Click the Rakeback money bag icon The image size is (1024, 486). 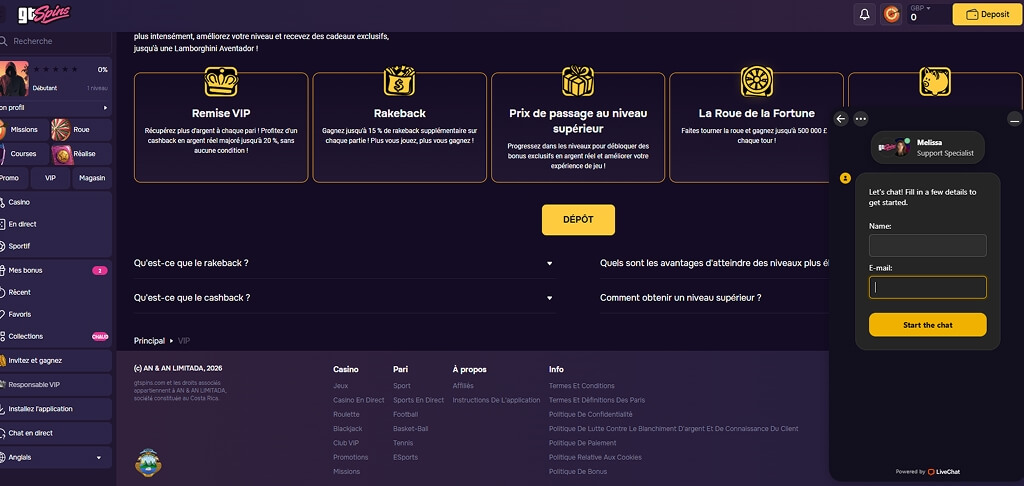coord(399,81)
